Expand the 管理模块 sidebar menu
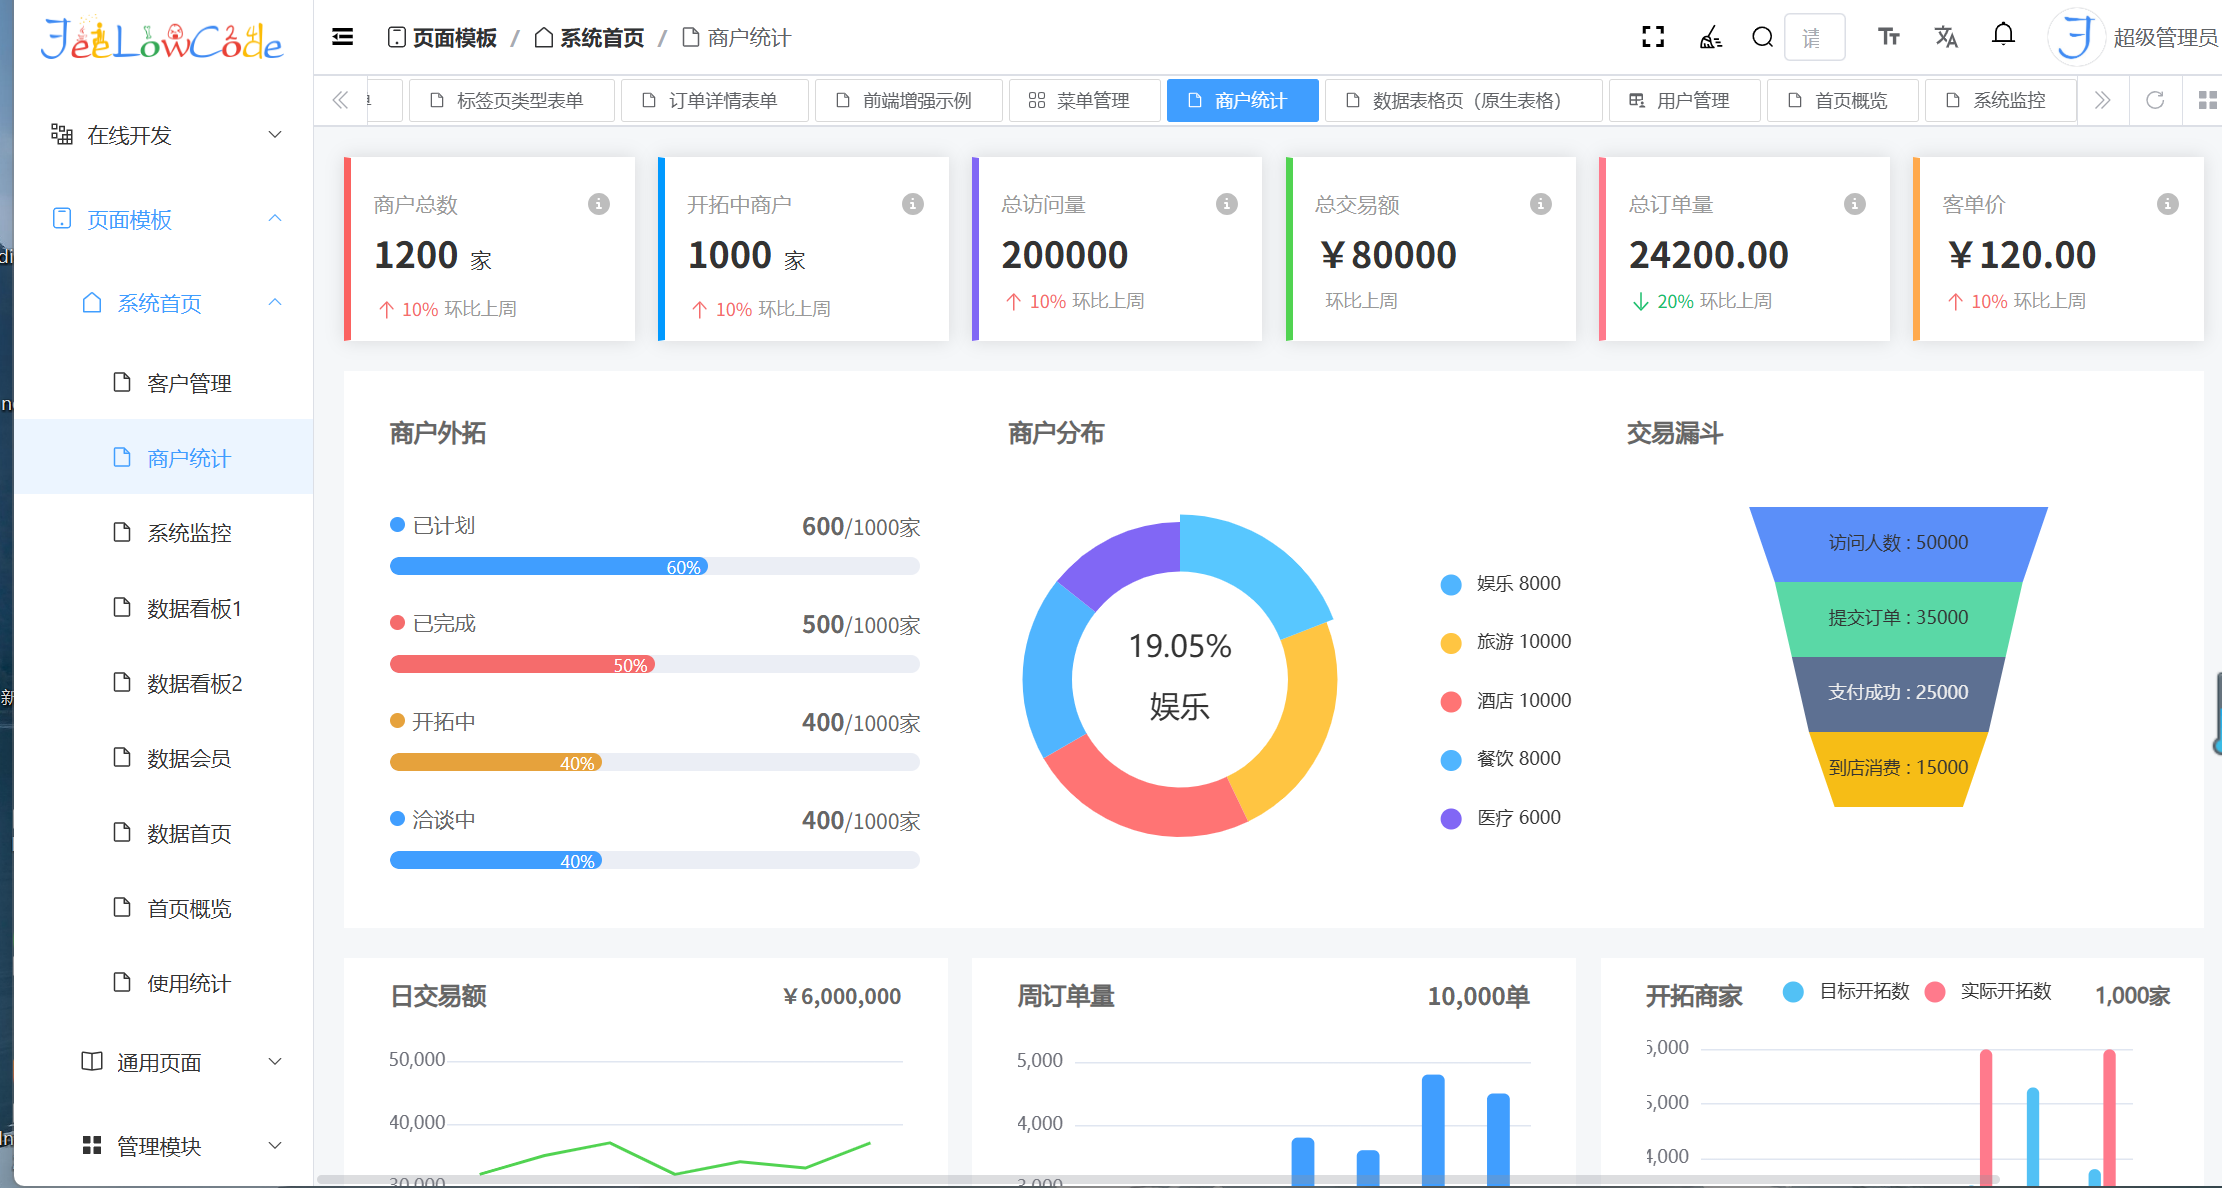 (166, 1146)
